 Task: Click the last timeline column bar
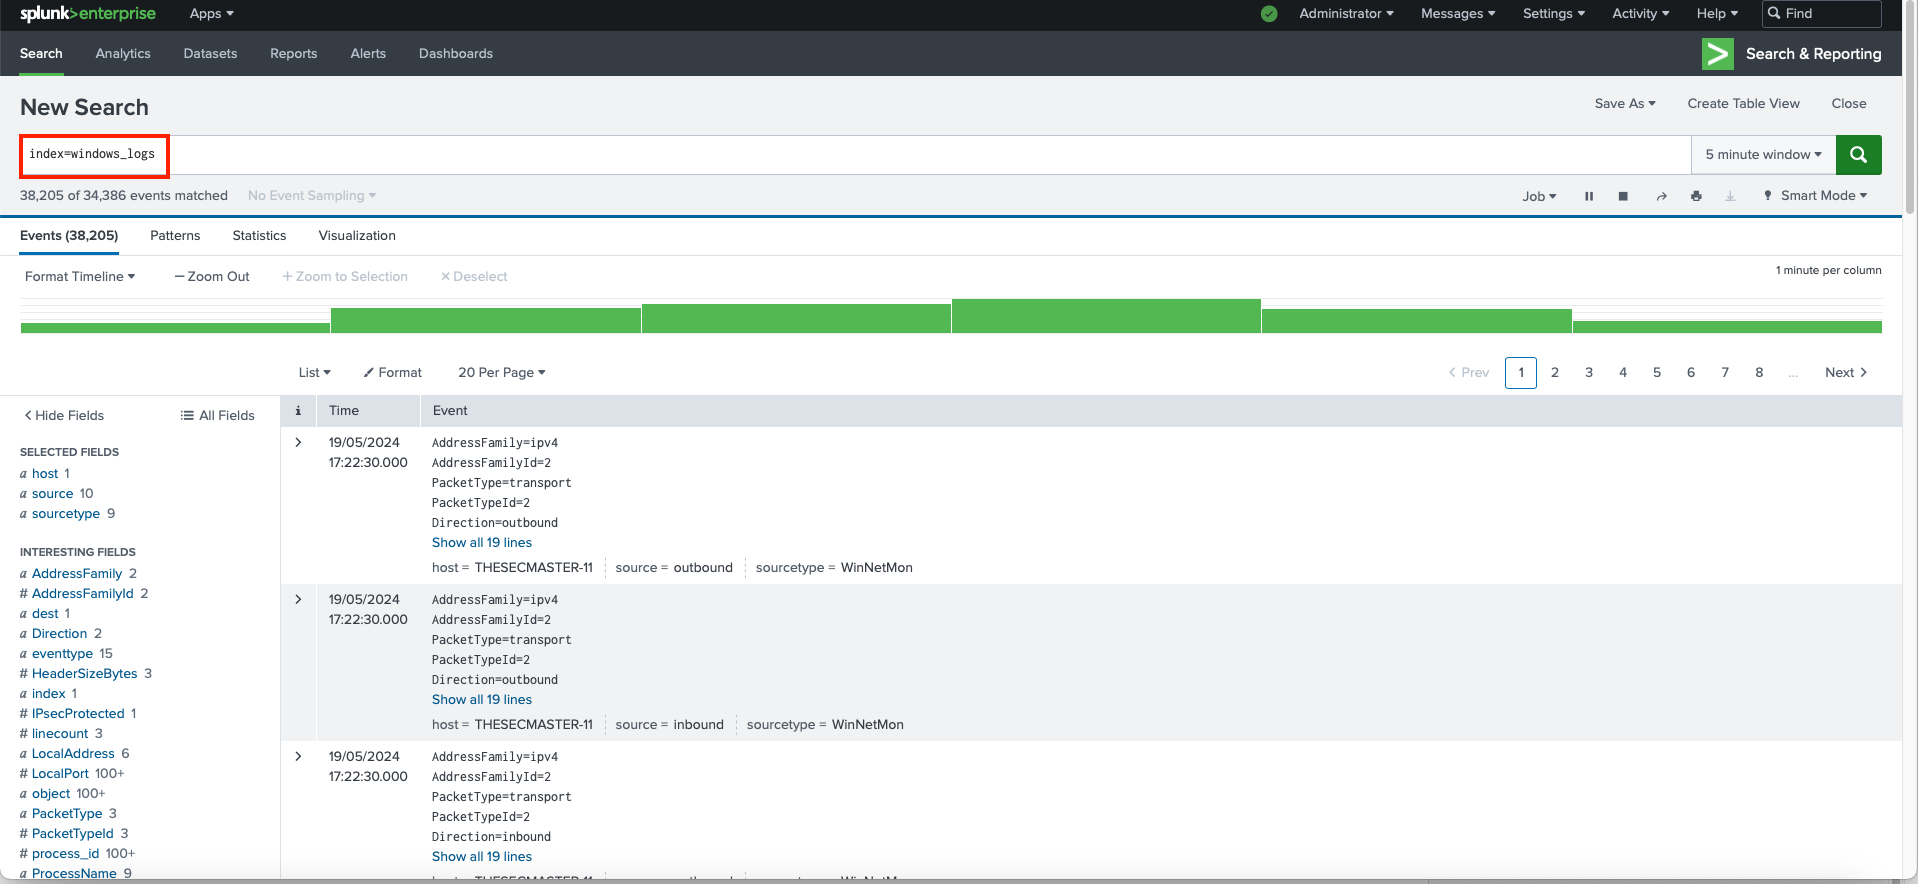(x=1727, y=327)
